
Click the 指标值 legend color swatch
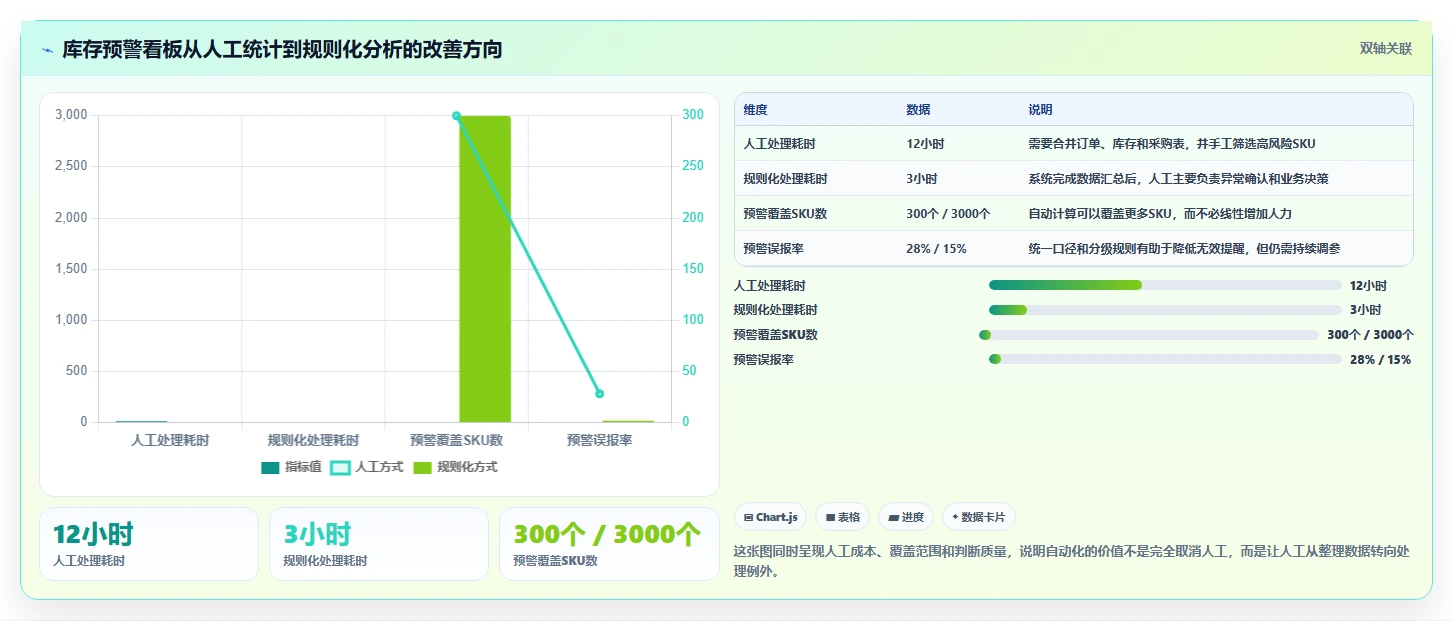(x=270, y=467)
